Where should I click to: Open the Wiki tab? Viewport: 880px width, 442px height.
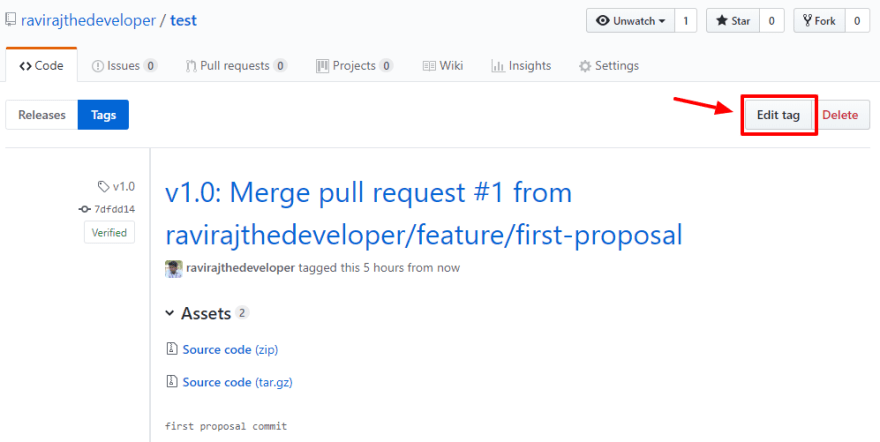click(443, 66)
